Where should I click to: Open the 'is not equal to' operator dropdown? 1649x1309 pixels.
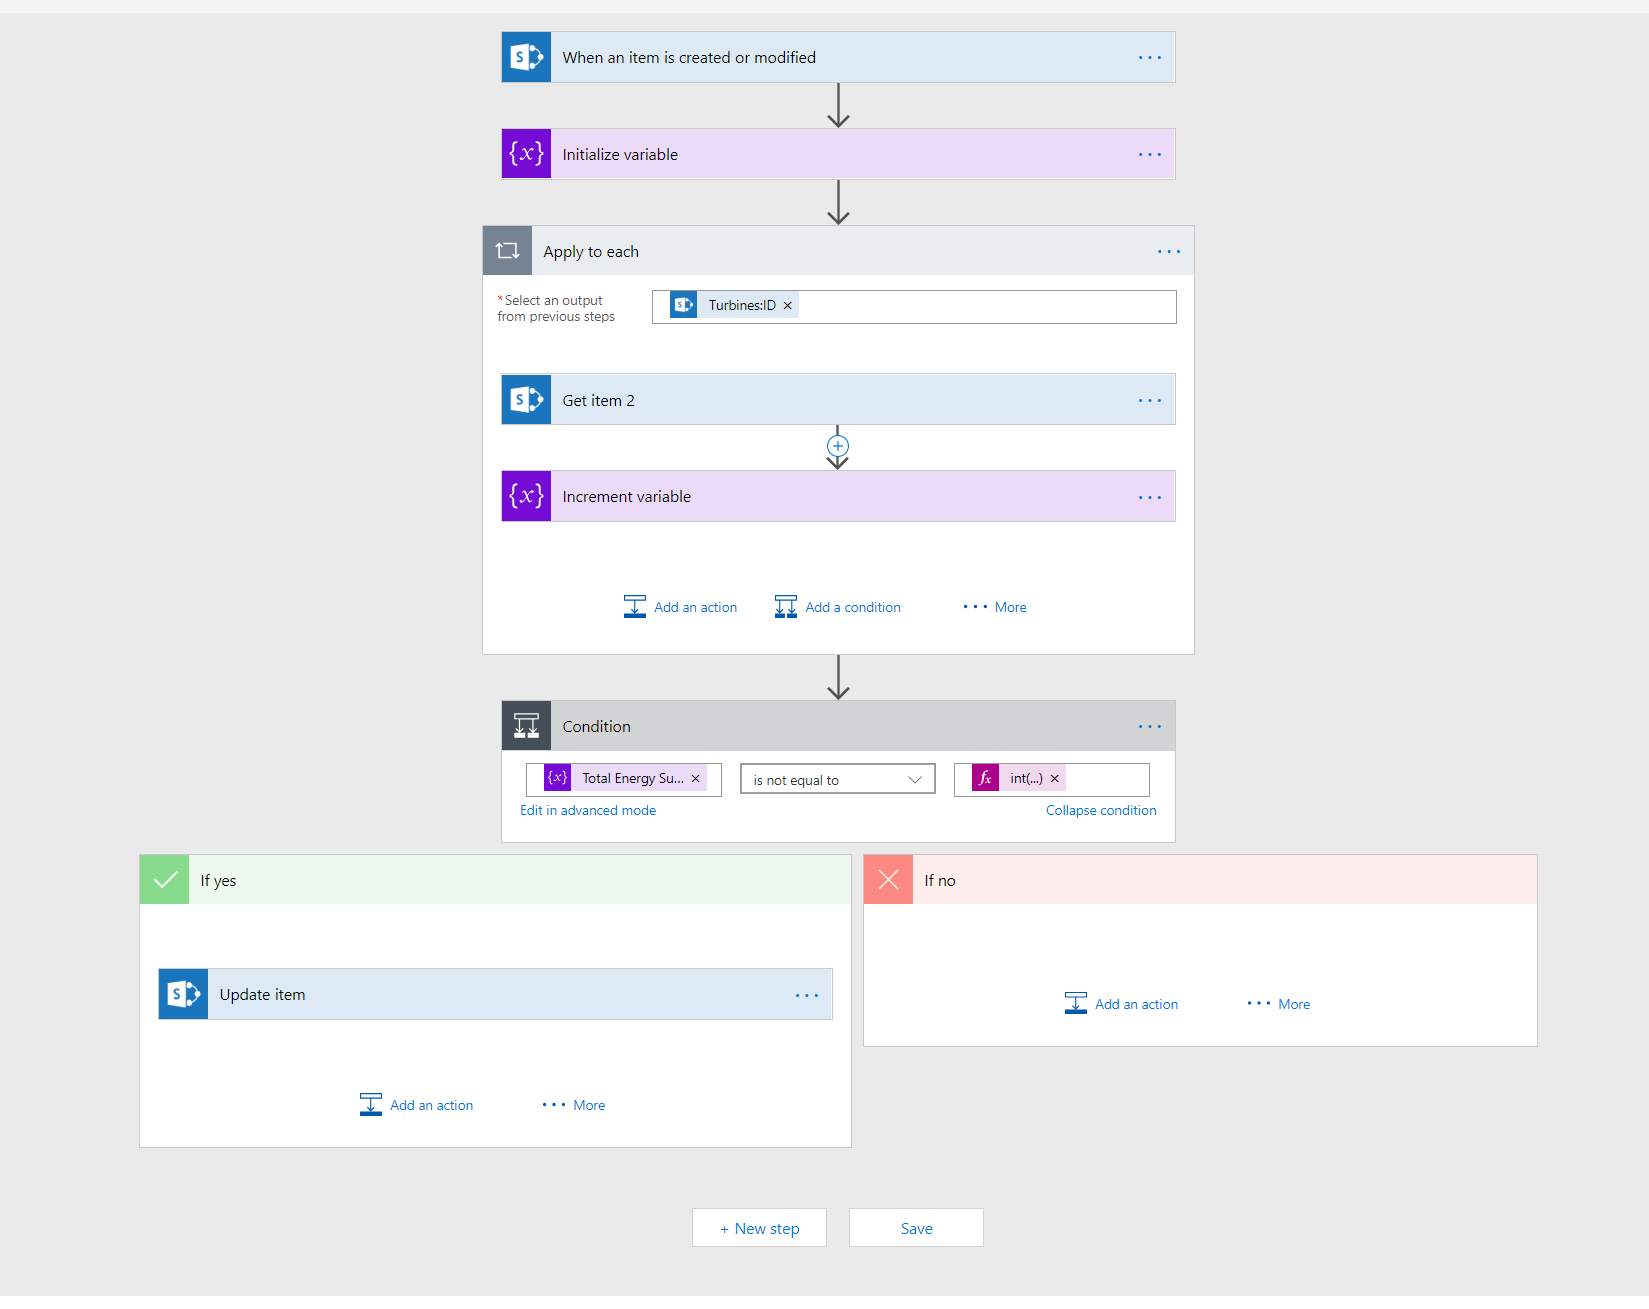click(x=837, y=780)
